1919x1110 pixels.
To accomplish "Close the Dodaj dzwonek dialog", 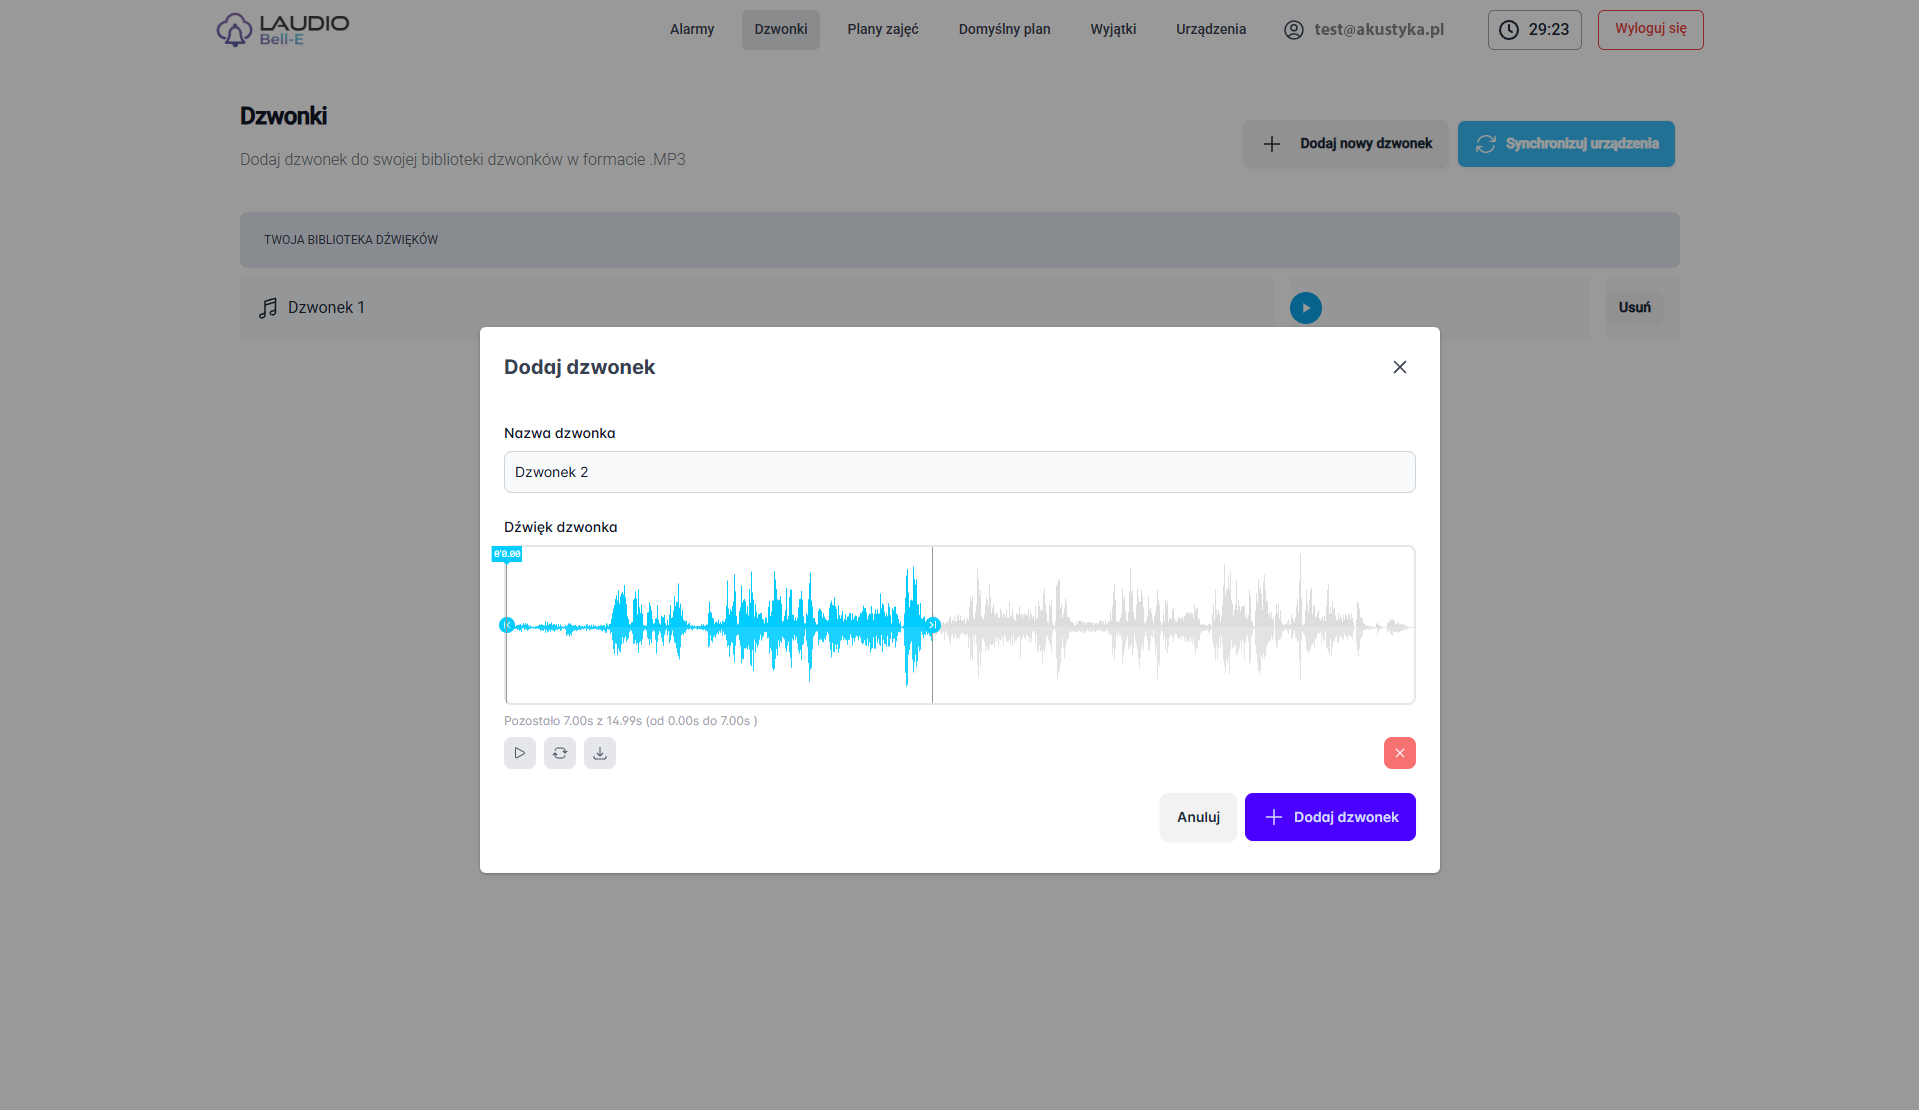I will tap(1399, 367).
